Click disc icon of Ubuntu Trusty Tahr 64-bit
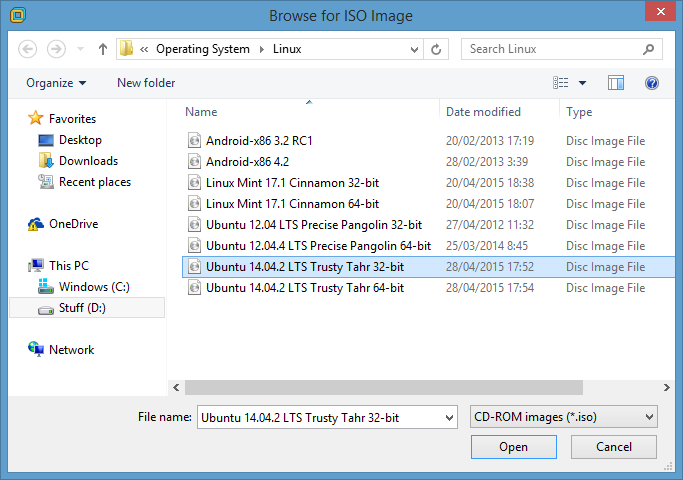Screen dimensions: 683x480 pyautogui.click(x=194, y=288)
